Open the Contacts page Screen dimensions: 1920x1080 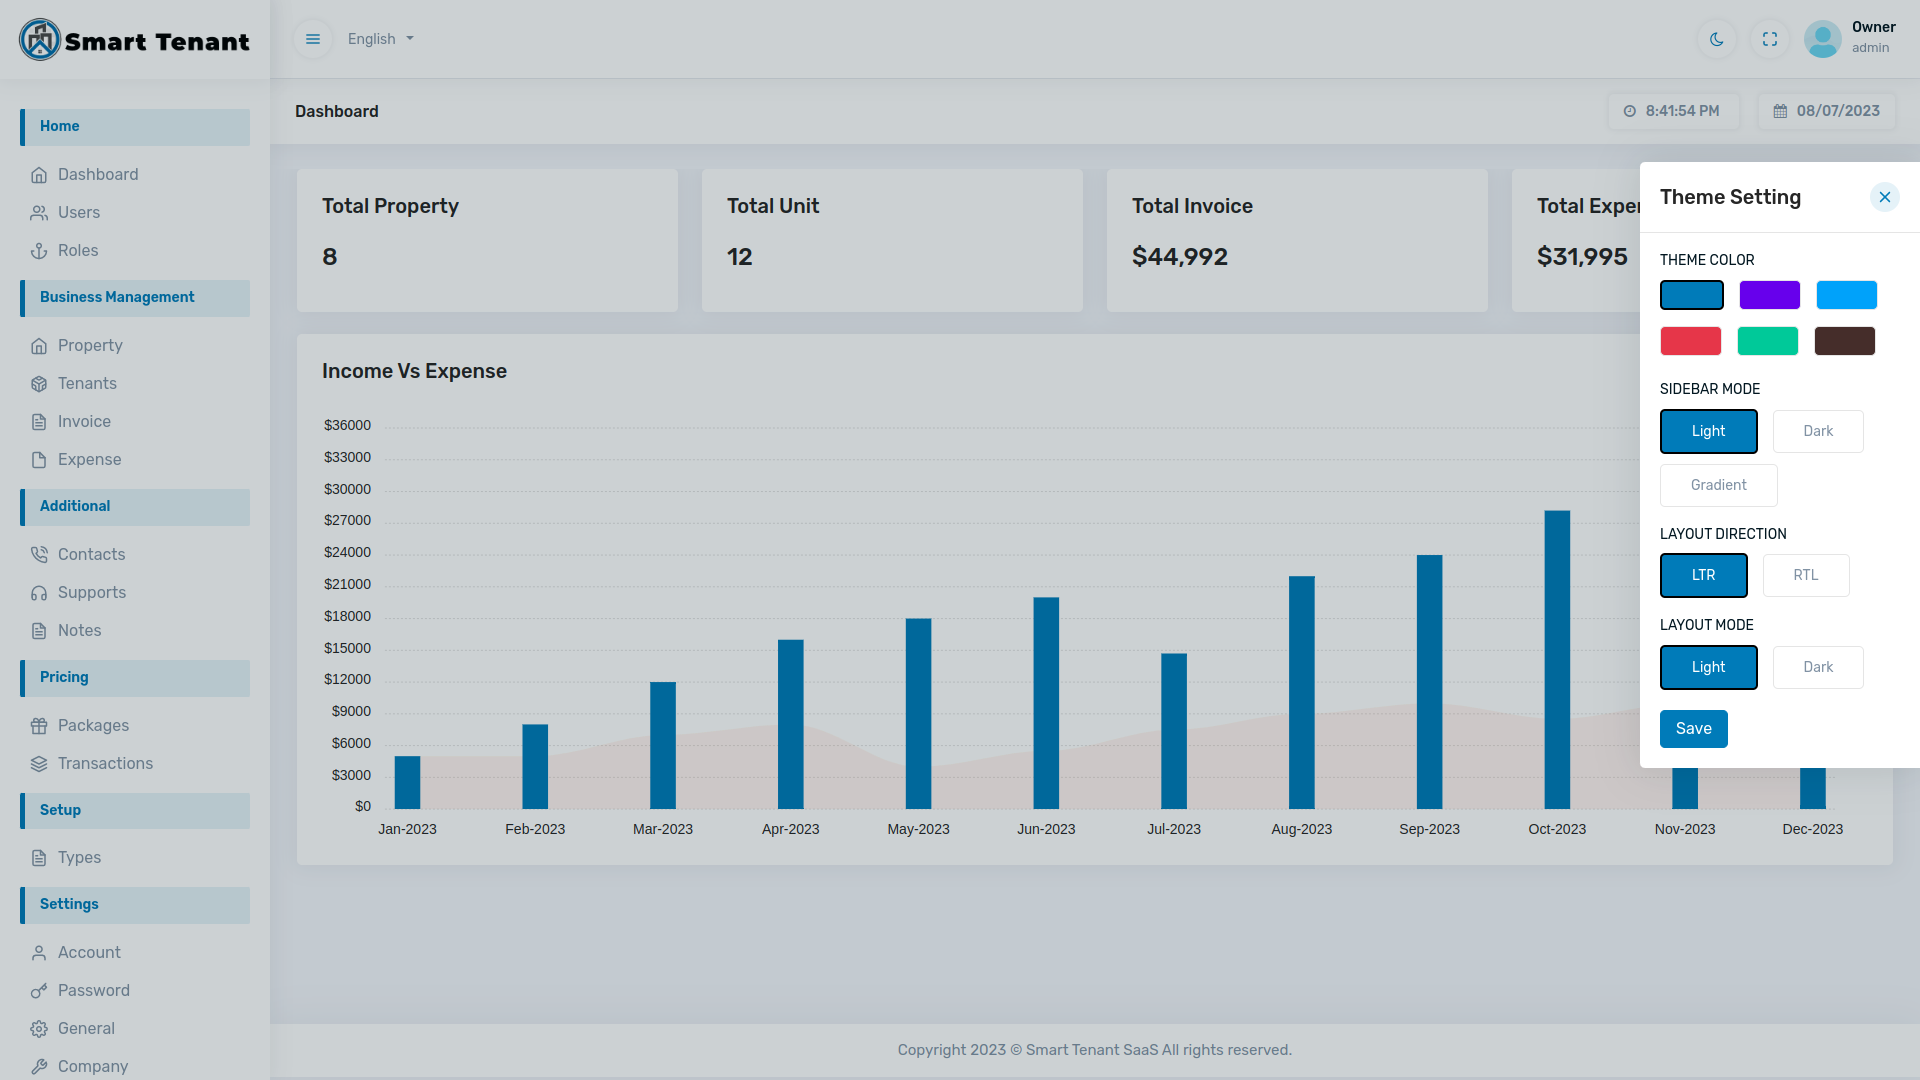coord(91,554)
